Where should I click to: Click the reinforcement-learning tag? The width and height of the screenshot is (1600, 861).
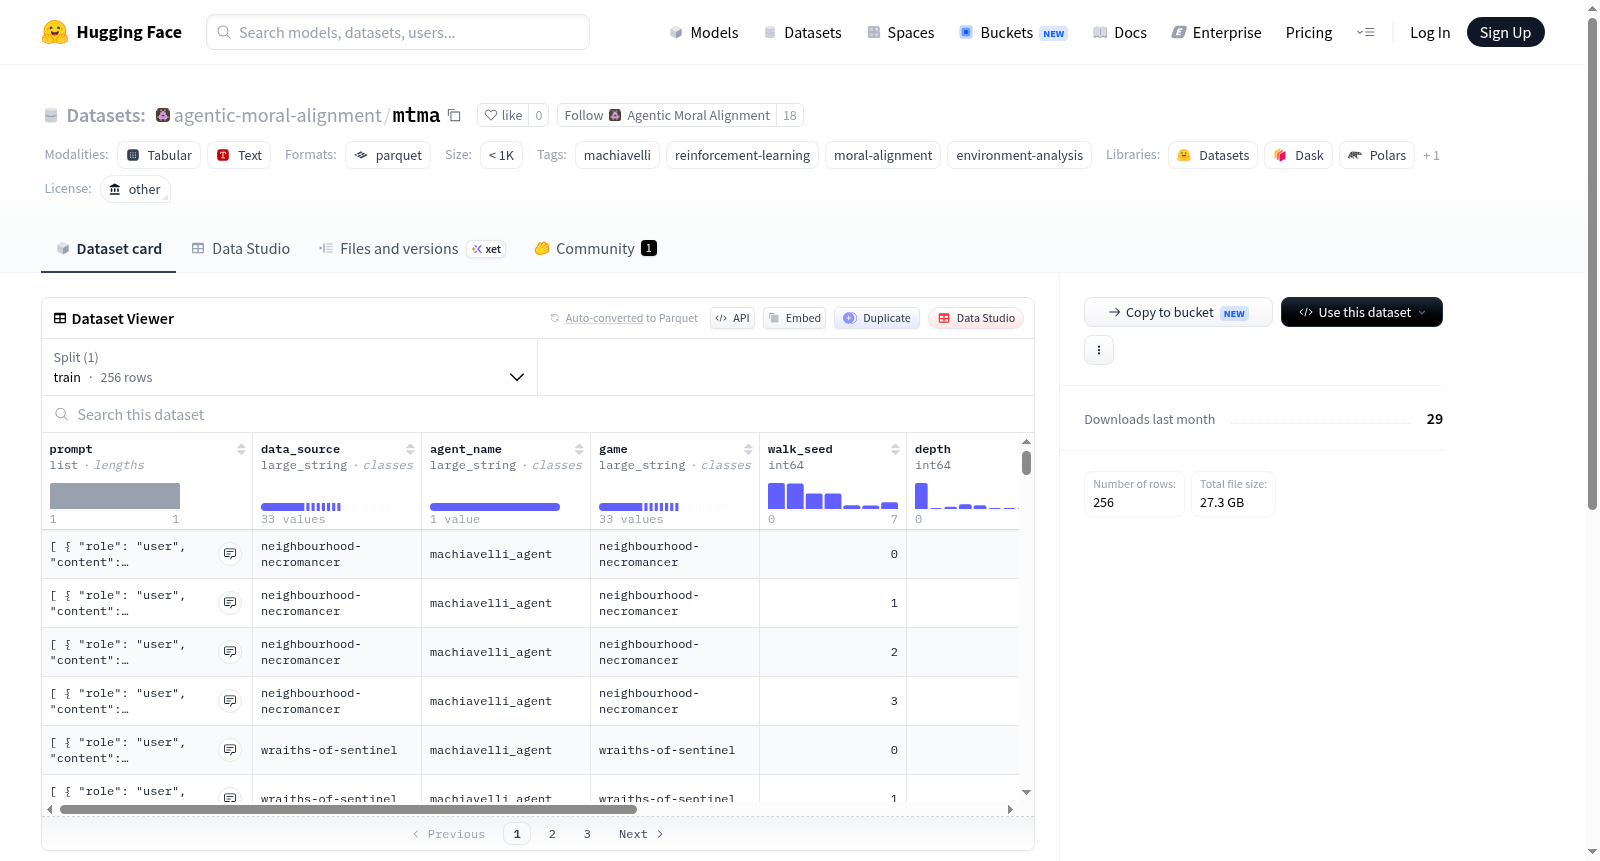(x=742, y=155)
